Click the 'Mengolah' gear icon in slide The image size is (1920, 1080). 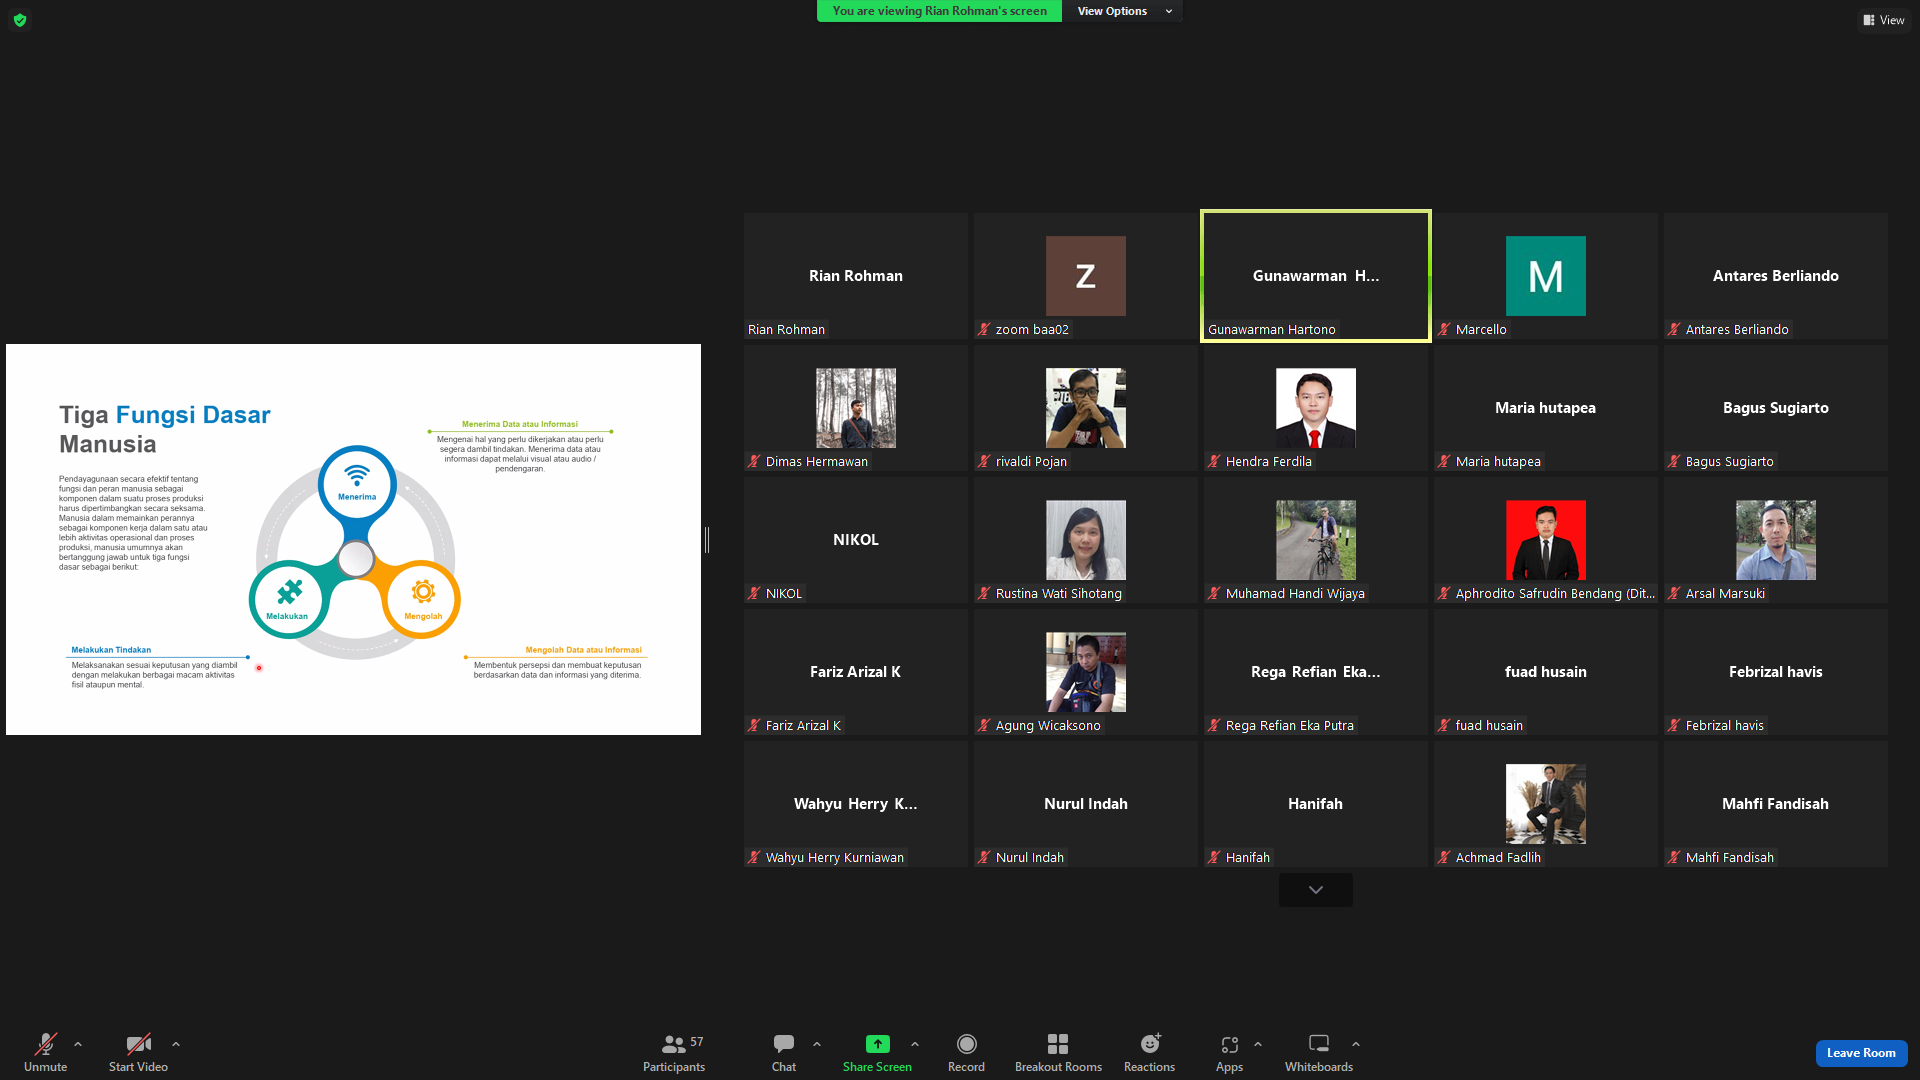coord(424,592)
